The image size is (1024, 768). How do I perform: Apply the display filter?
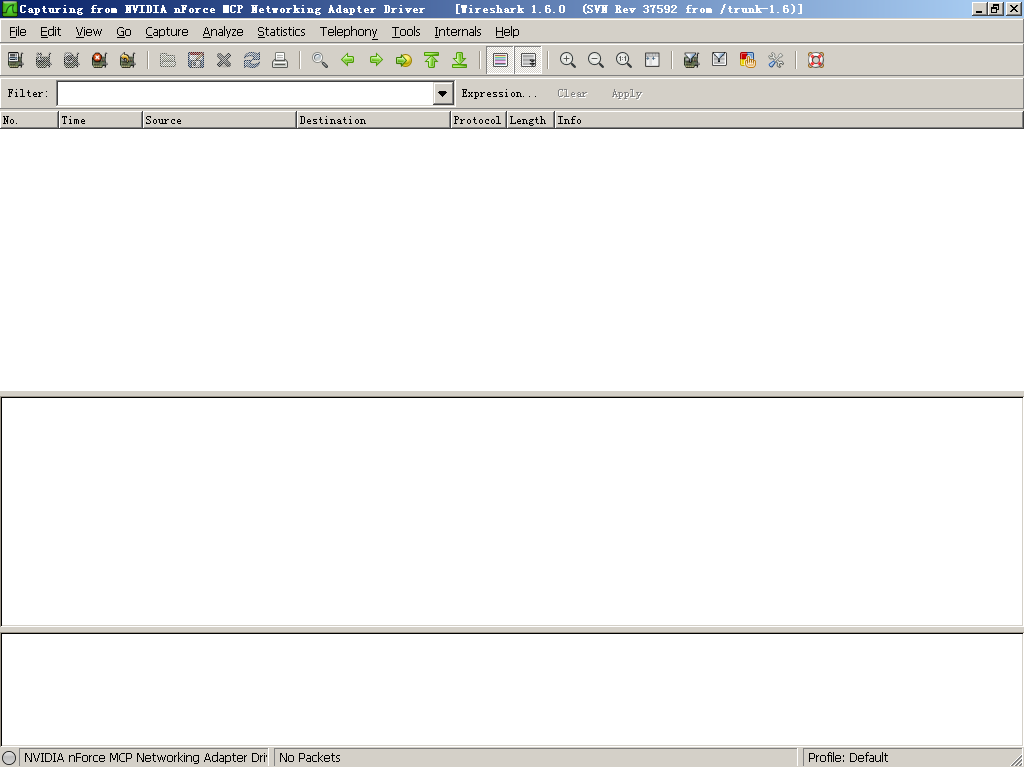pos(627,93)
